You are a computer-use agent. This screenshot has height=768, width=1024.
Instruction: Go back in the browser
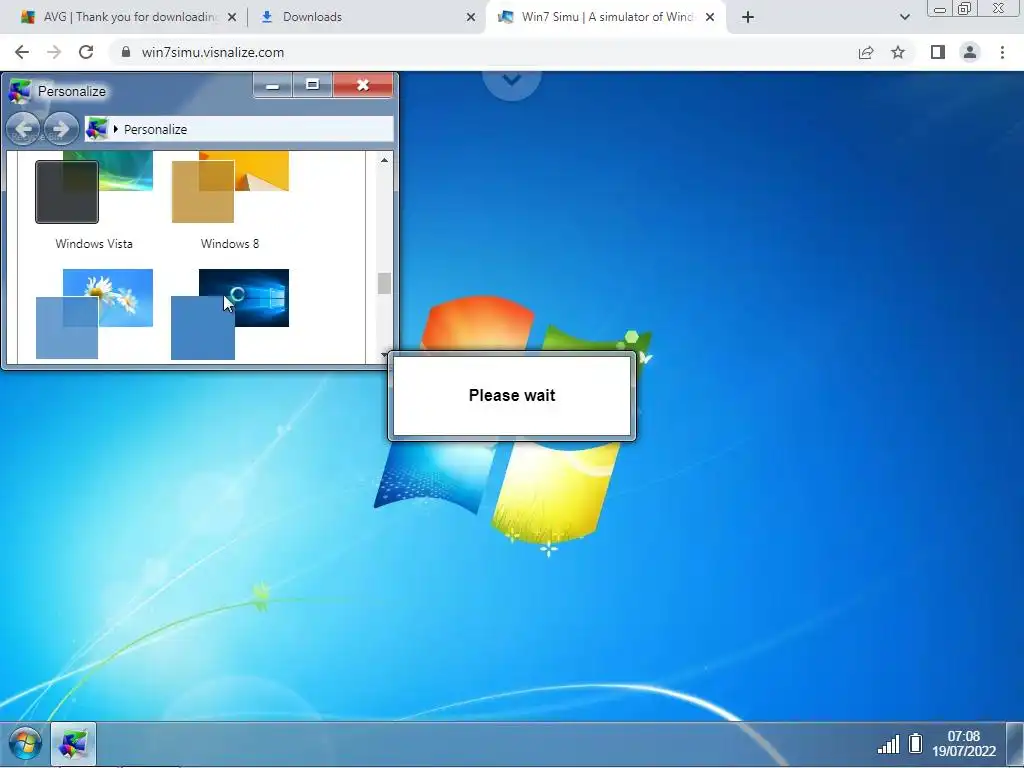pos(22,52)
